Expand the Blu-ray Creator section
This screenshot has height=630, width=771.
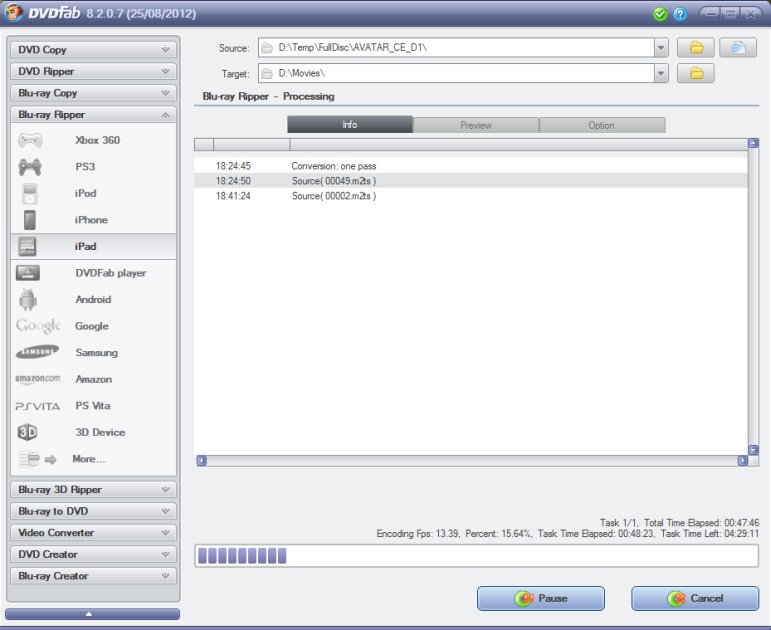coord(93,576)
